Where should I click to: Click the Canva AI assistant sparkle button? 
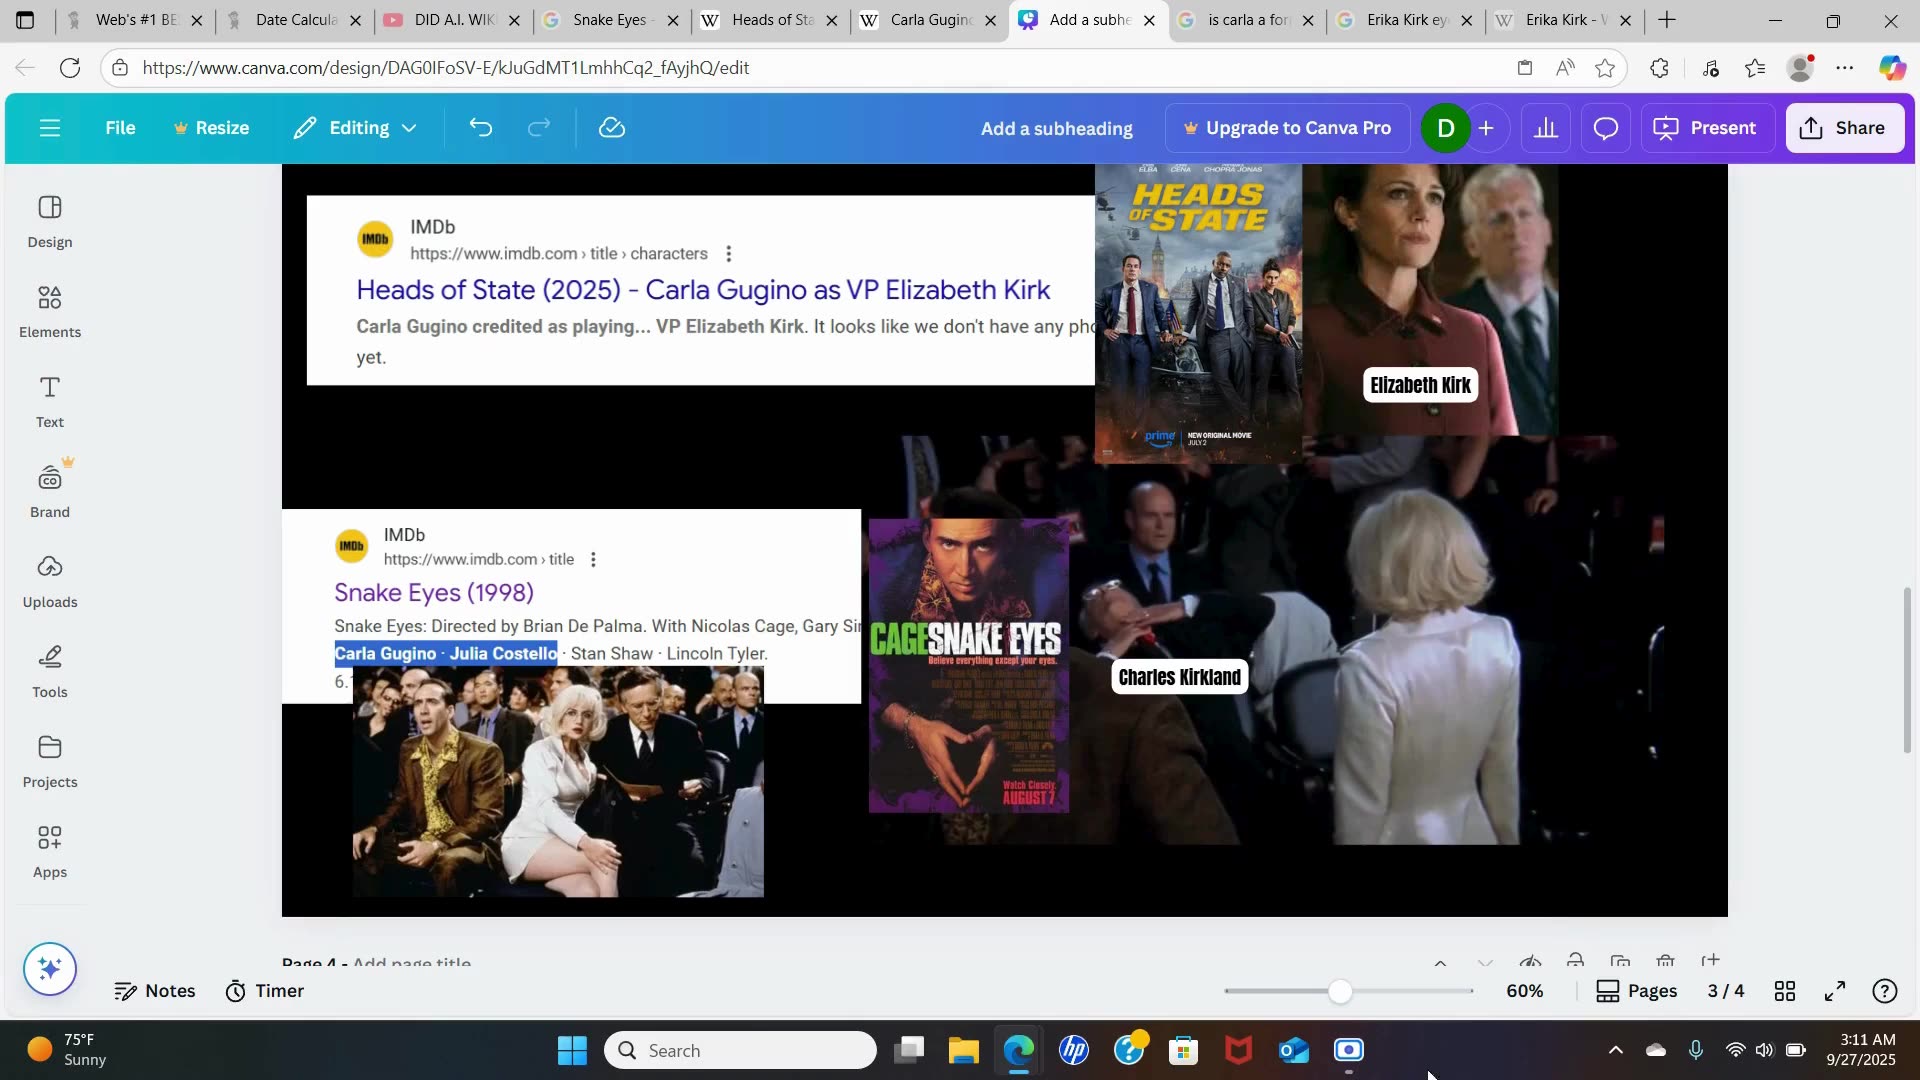coord(50,968)
